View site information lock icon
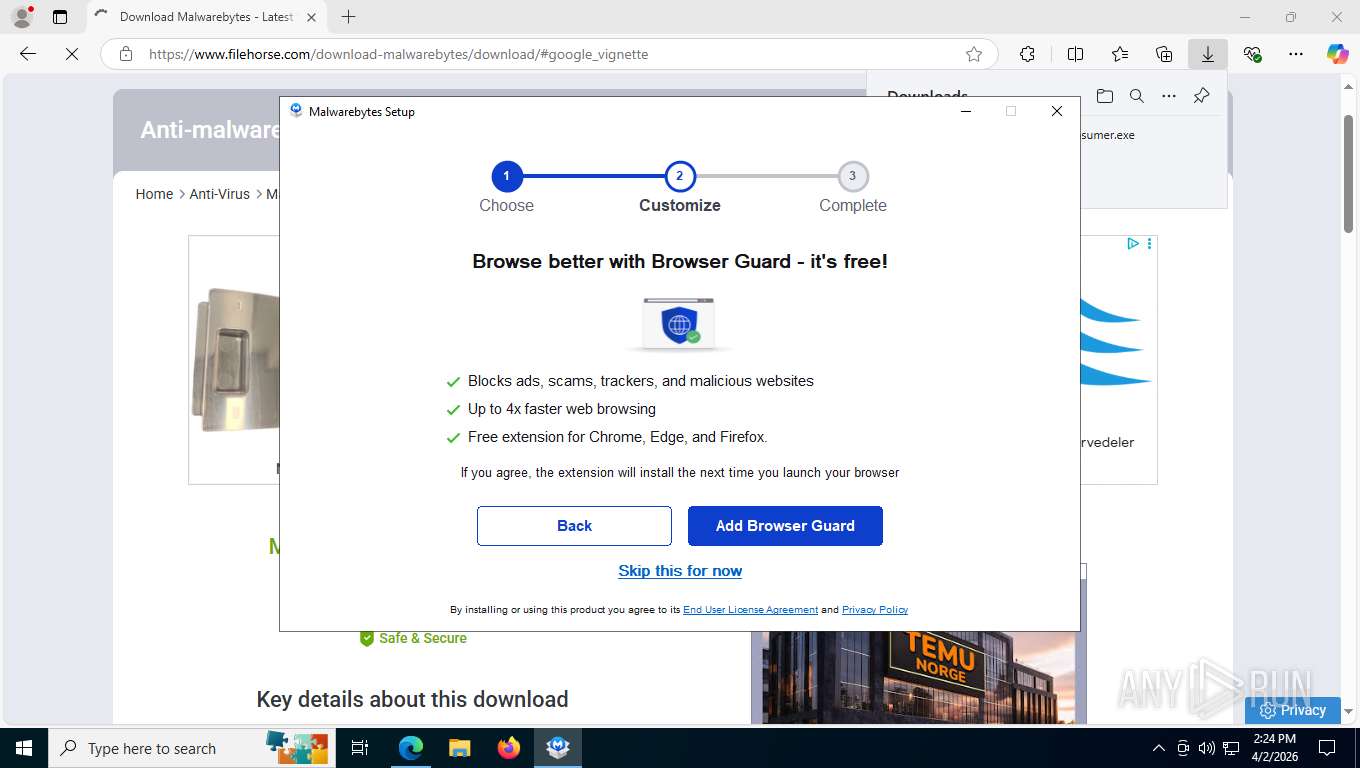The width and height of the screenshot is (1360, 768). 126,54
